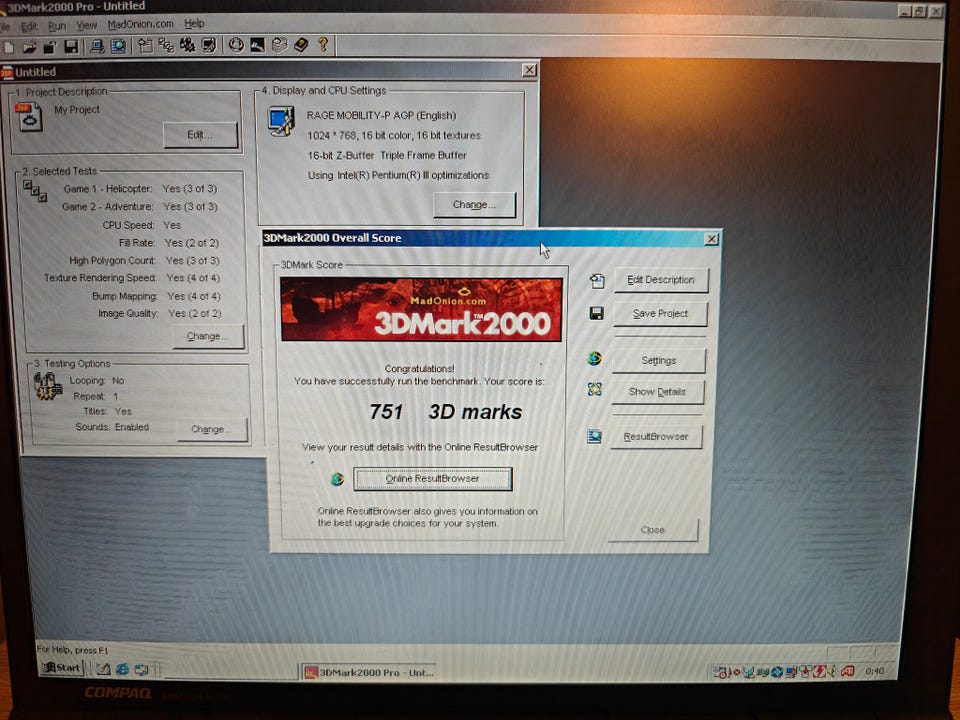
Task: Click the red ATI tray icon
Action: point(847,672)
